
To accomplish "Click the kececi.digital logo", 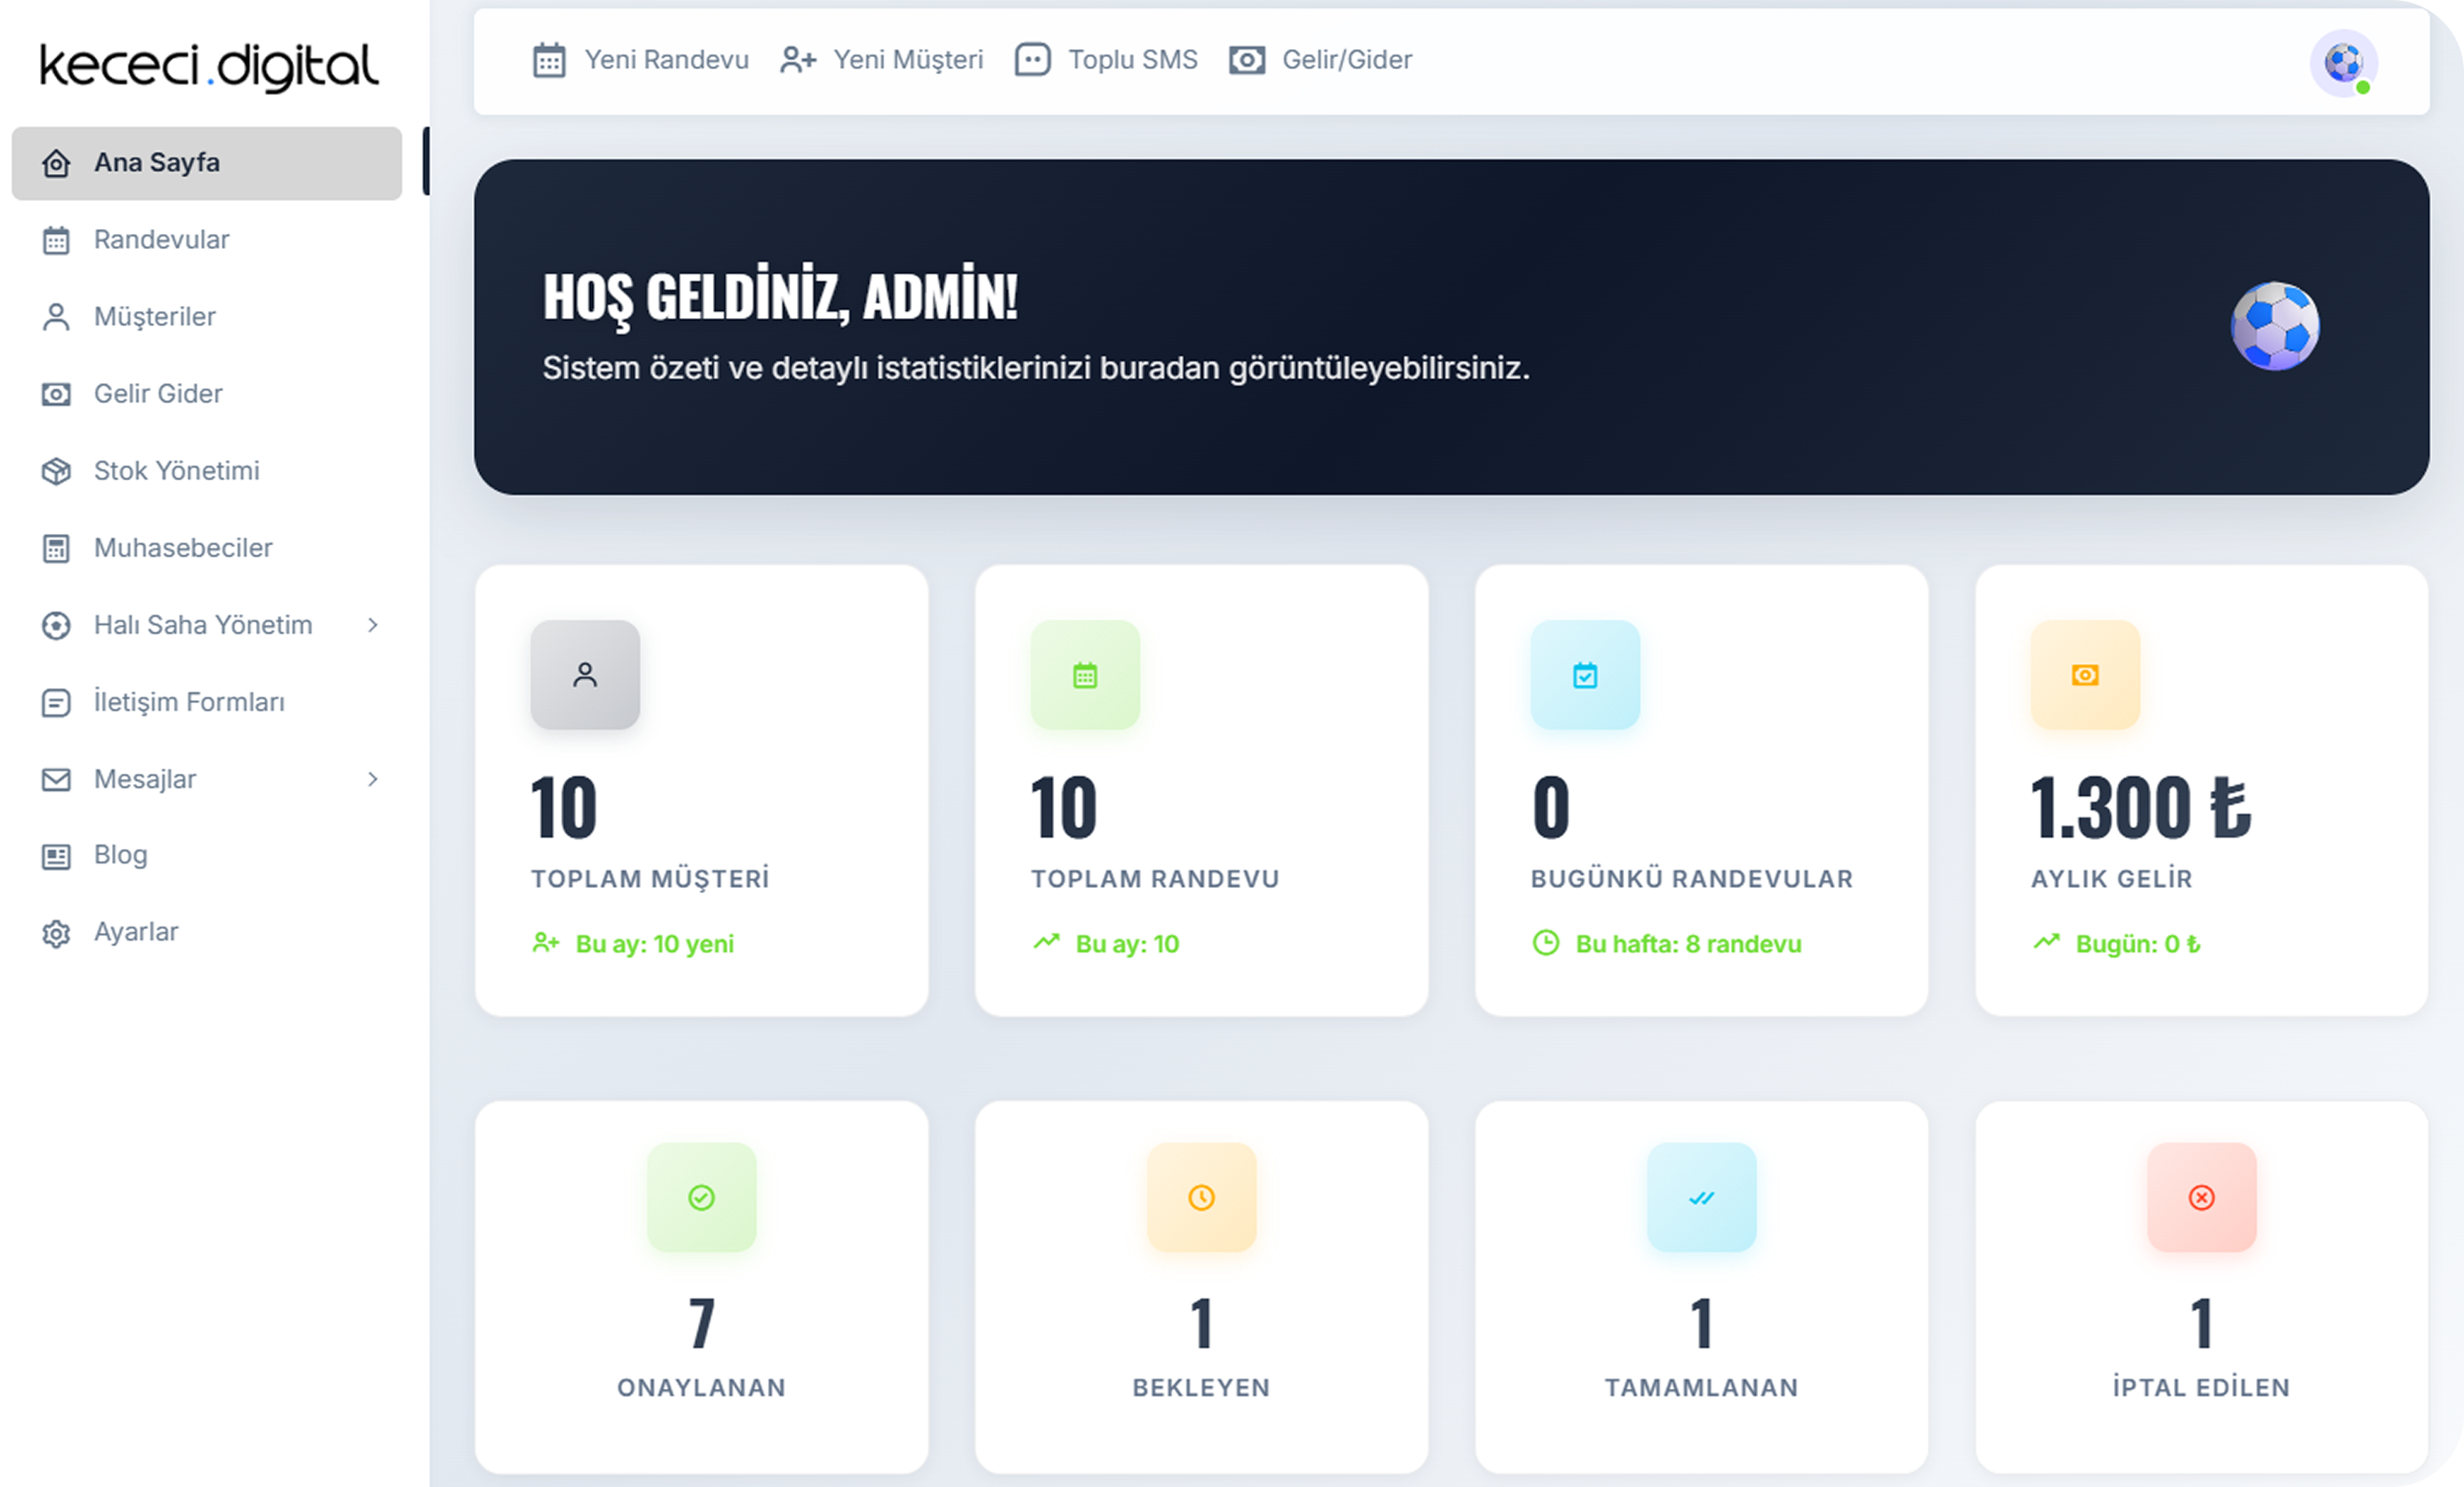I will pyautogui.click(x=209, y=66).
